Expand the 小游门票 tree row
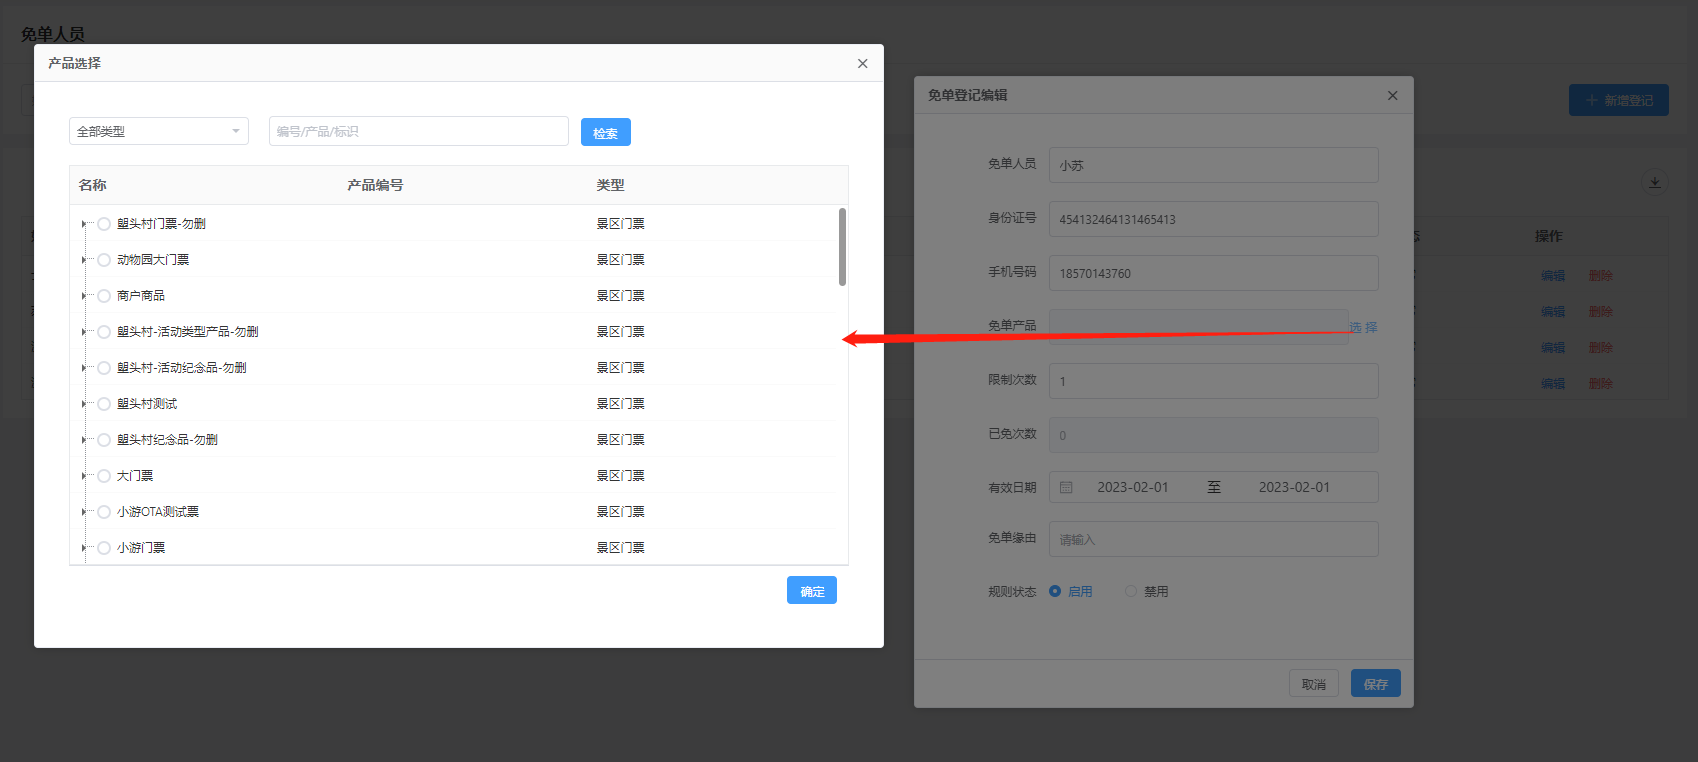The width and height of the screenshot is (1698, 762). click(x=83, y=548)
